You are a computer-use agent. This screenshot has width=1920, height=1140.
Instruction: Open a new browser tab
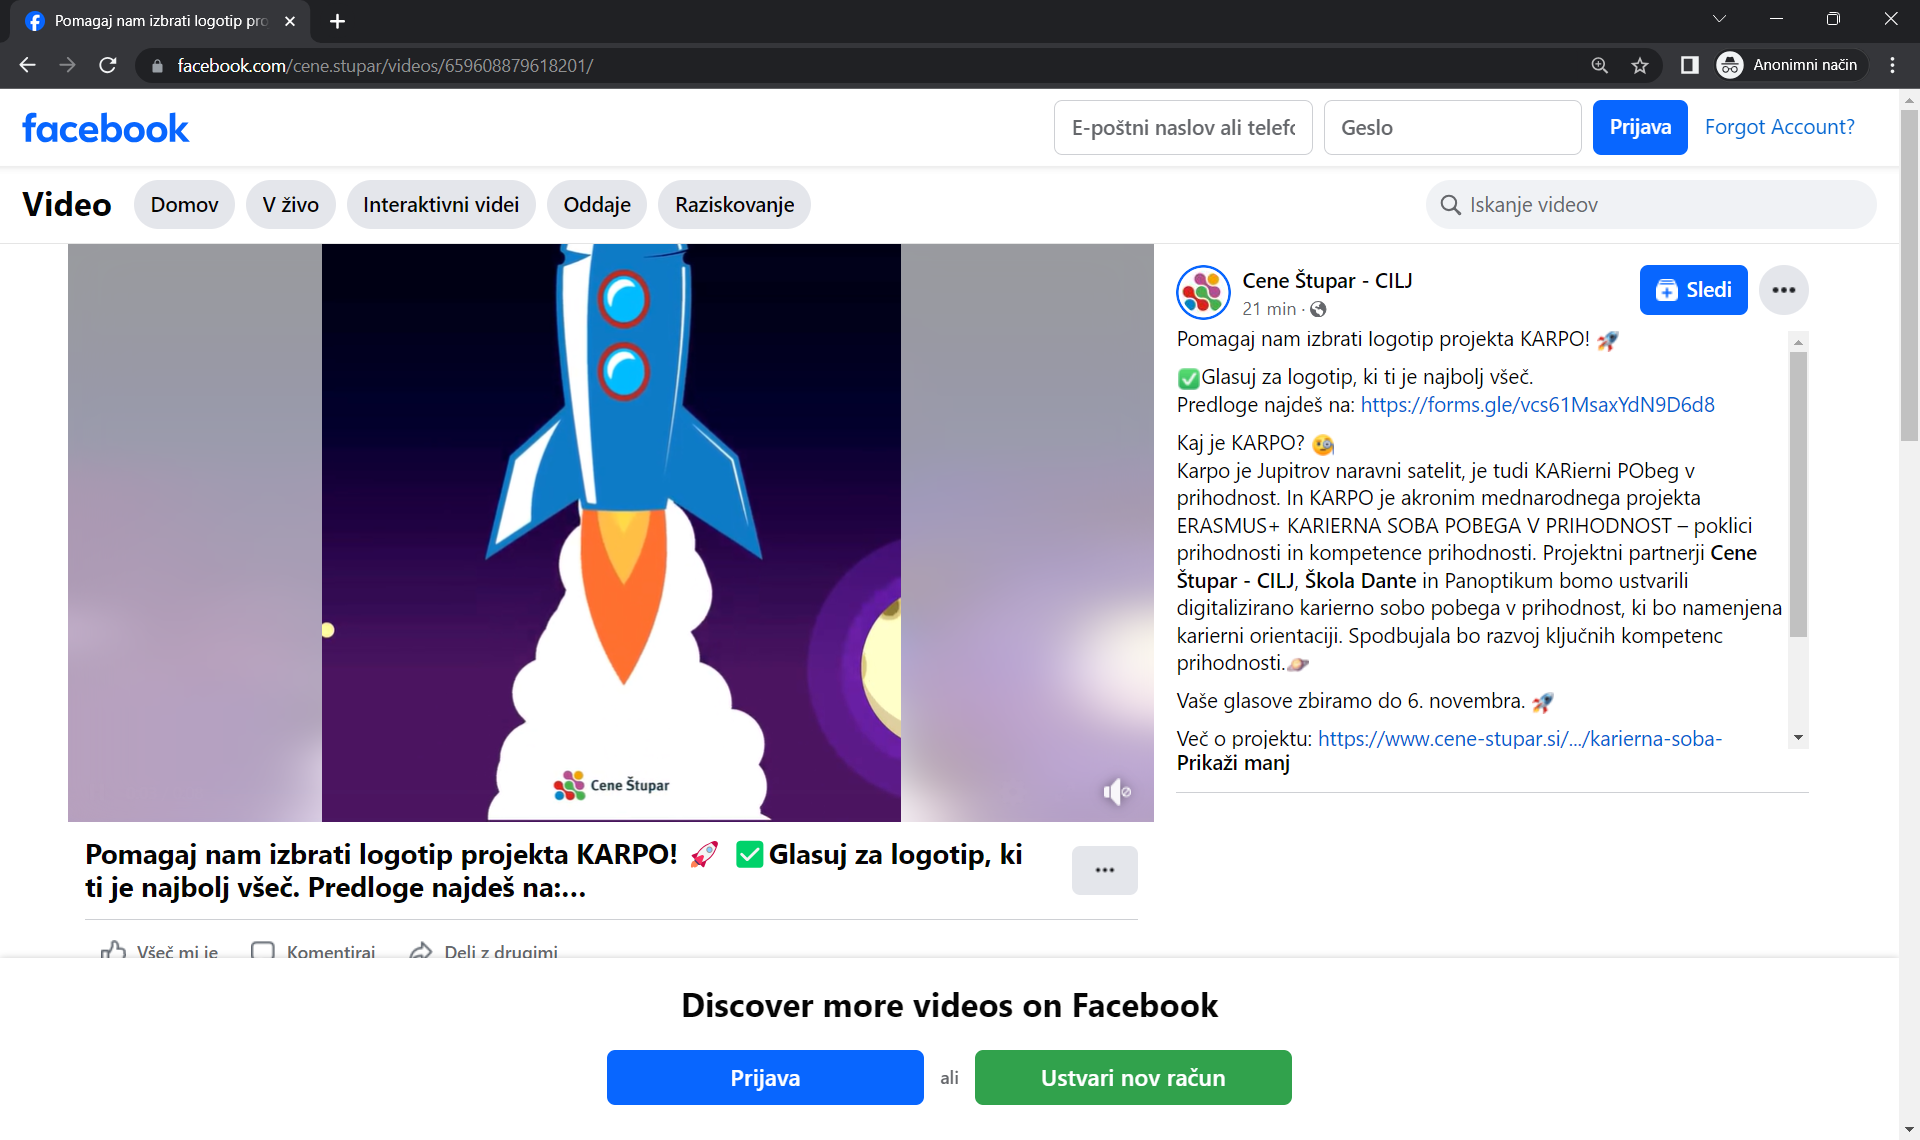(x=337, y=21)
